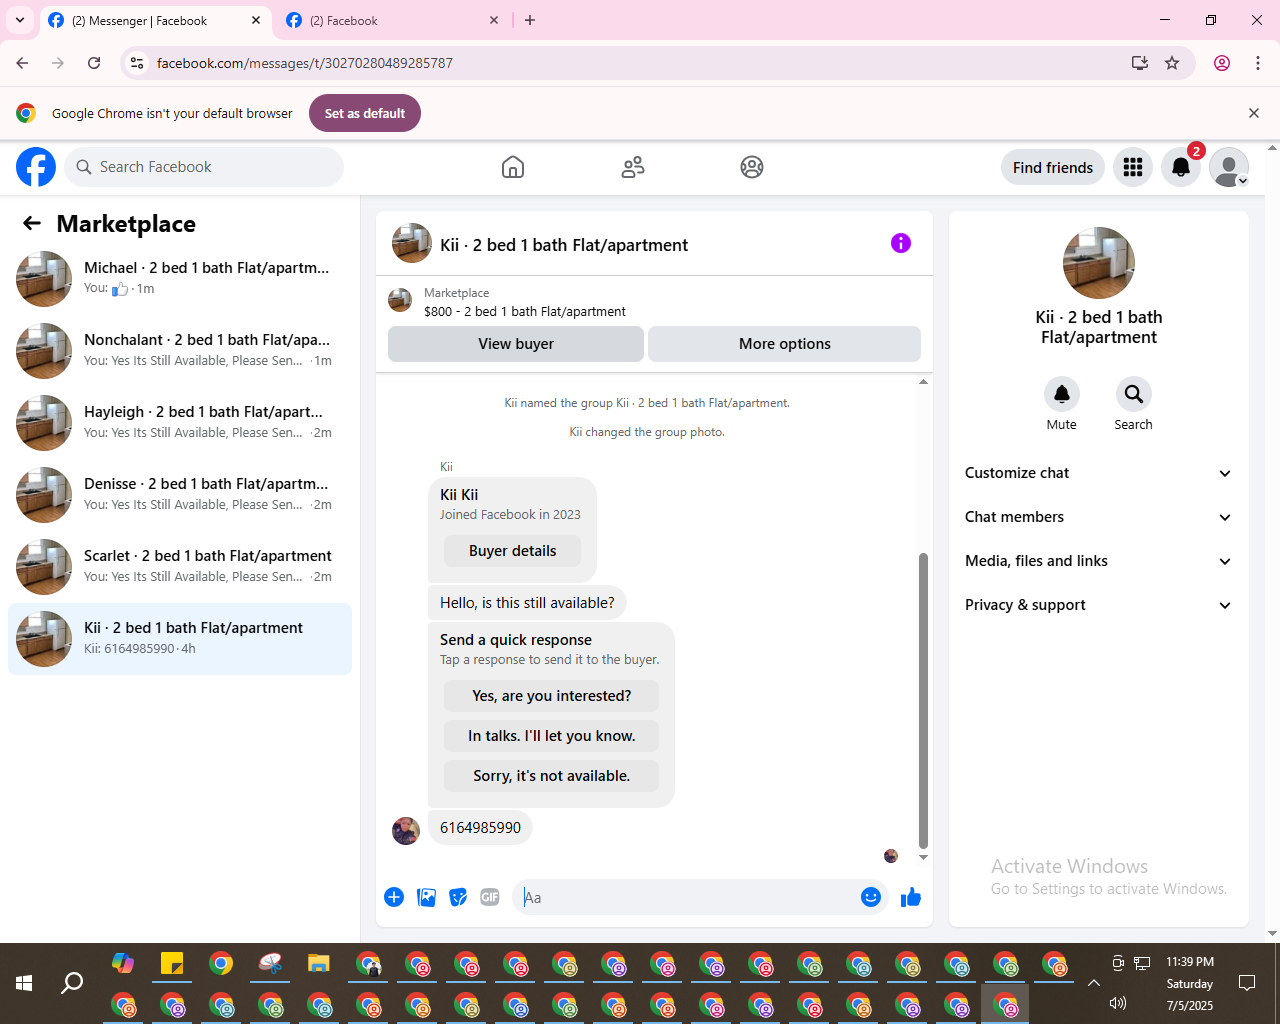Viewport: 1280px width, 1024px height.
Task: Open the large listing photo in info panel
Action: coord(1099,263)
